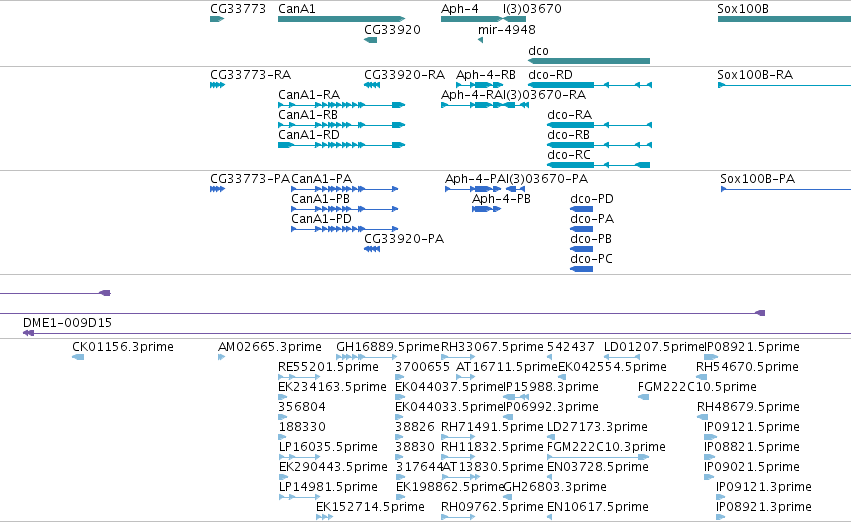The height and width of the screenshot is (522, 851).
Task: Click the dco gene bar glyph
Action: (x=589, y=61)
